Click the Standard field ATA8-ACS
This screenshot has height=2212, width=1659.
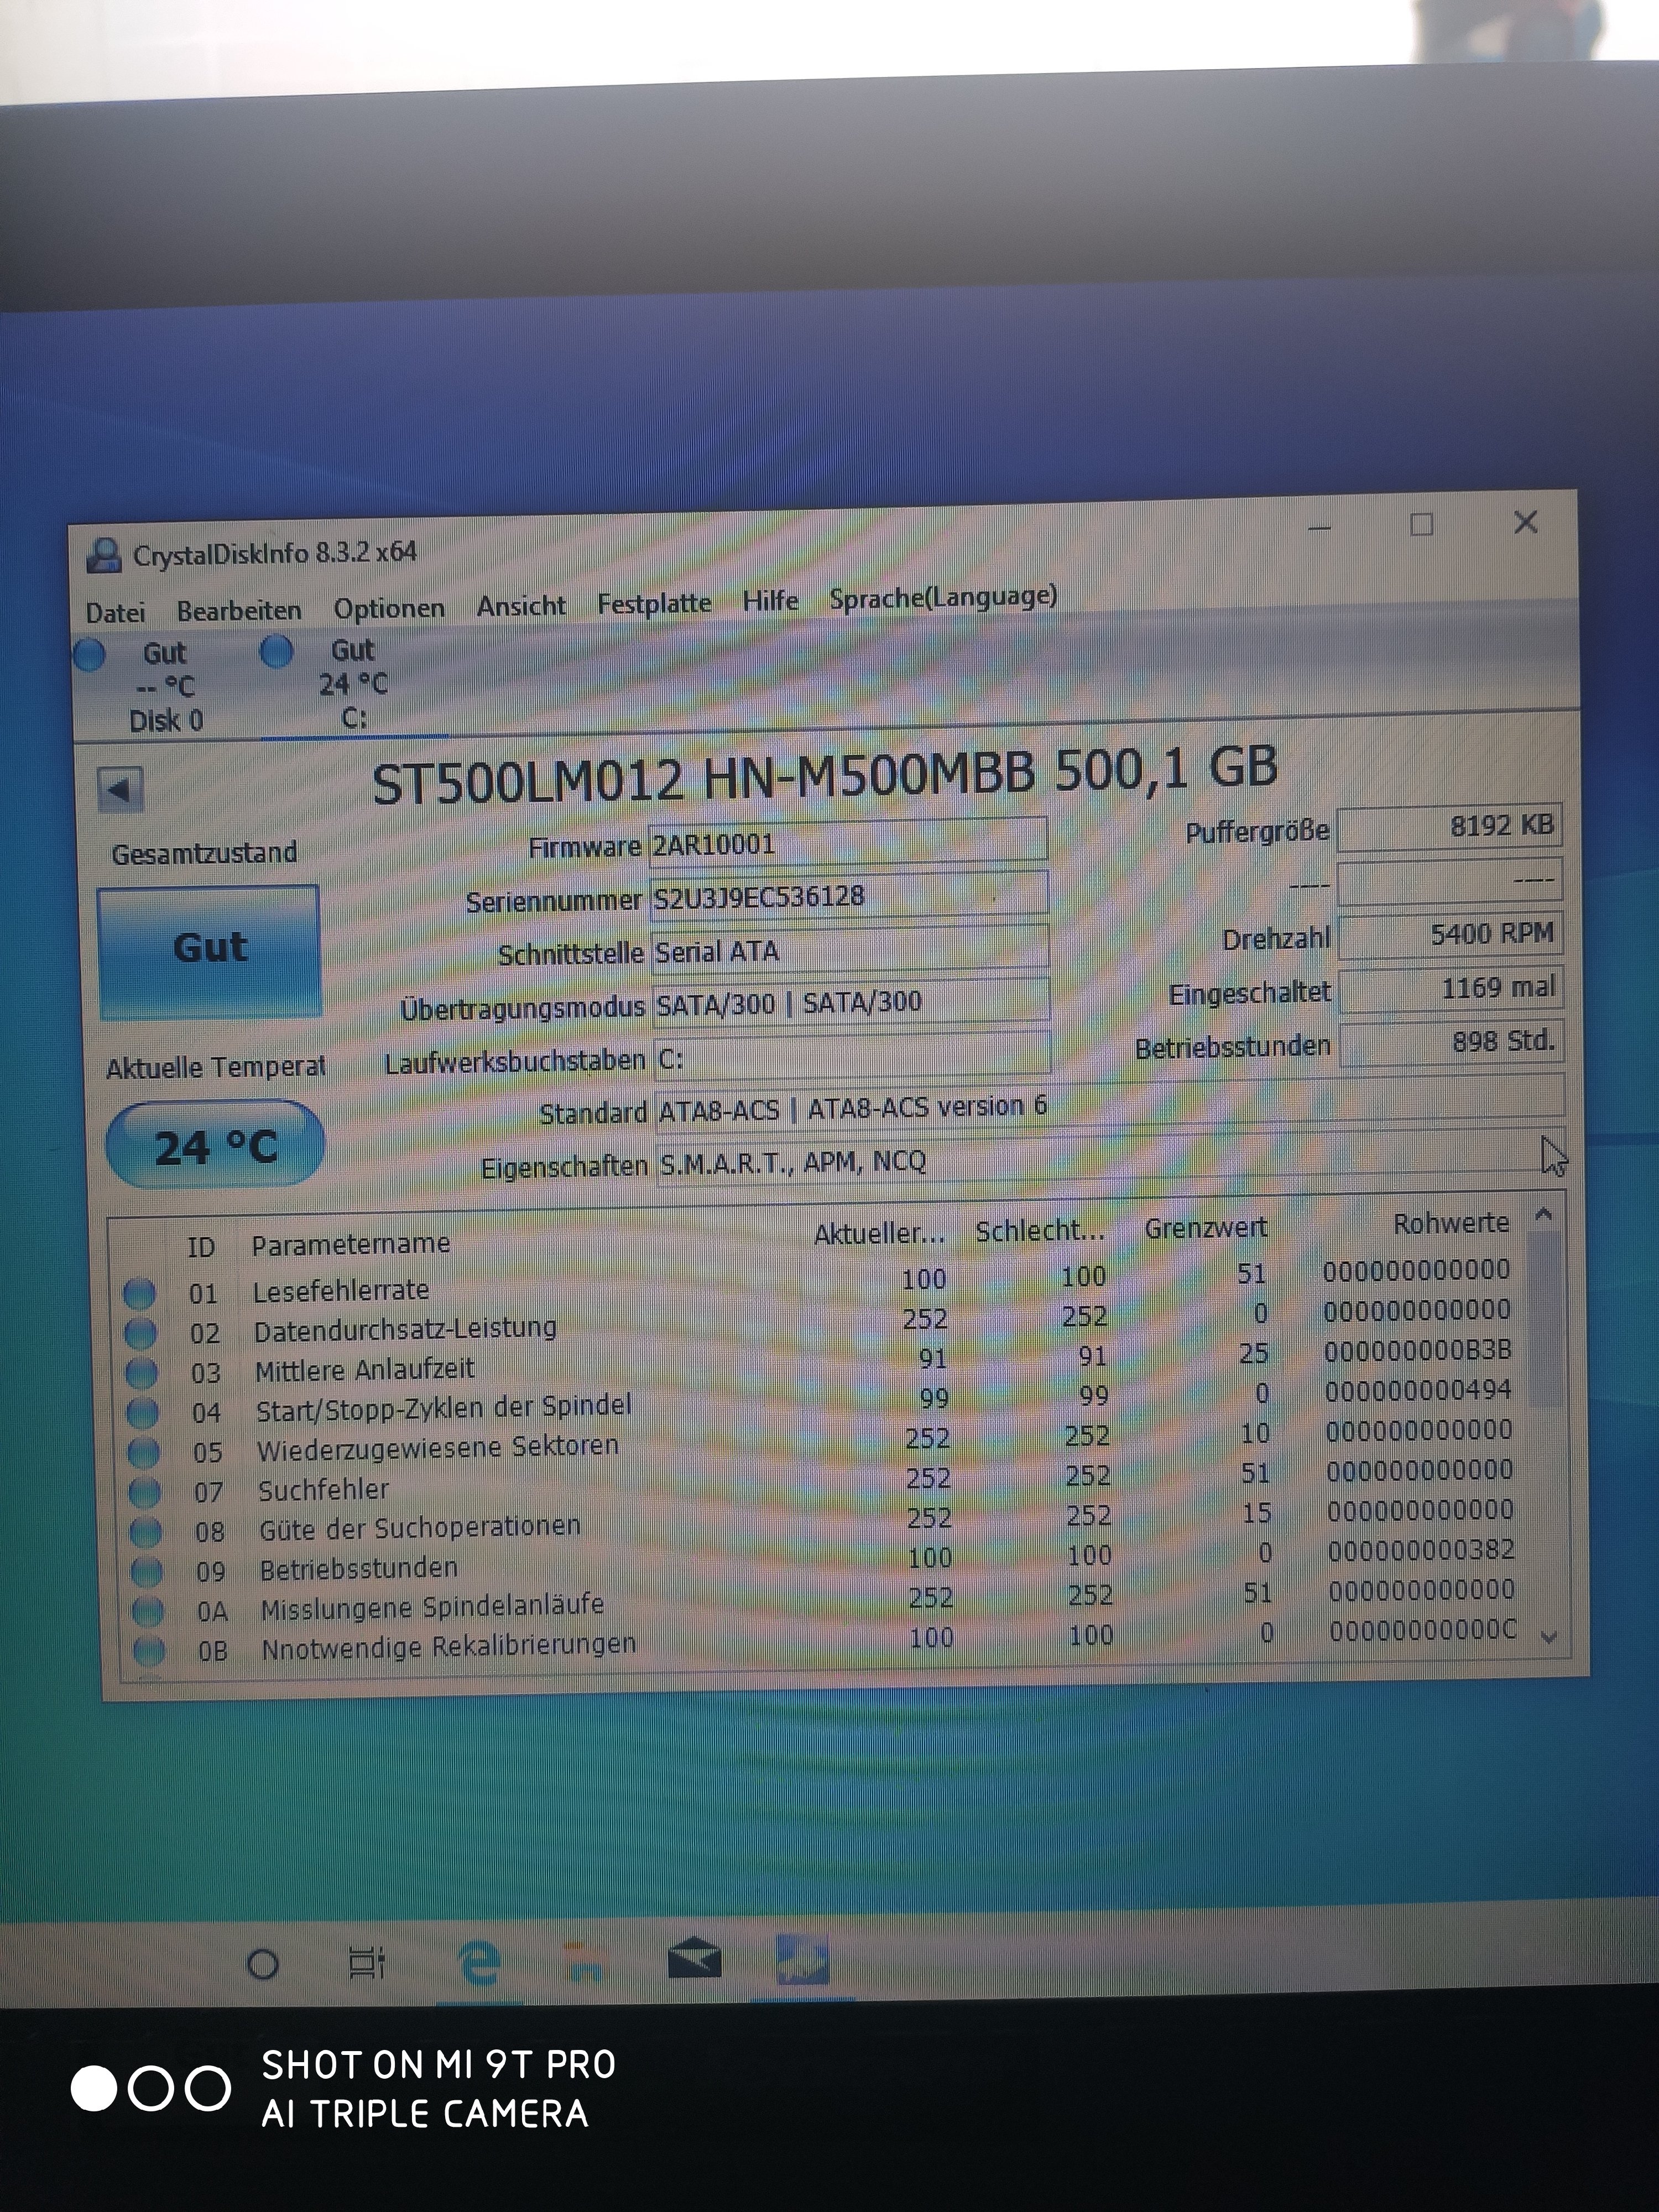(x=1109, y=1104)
